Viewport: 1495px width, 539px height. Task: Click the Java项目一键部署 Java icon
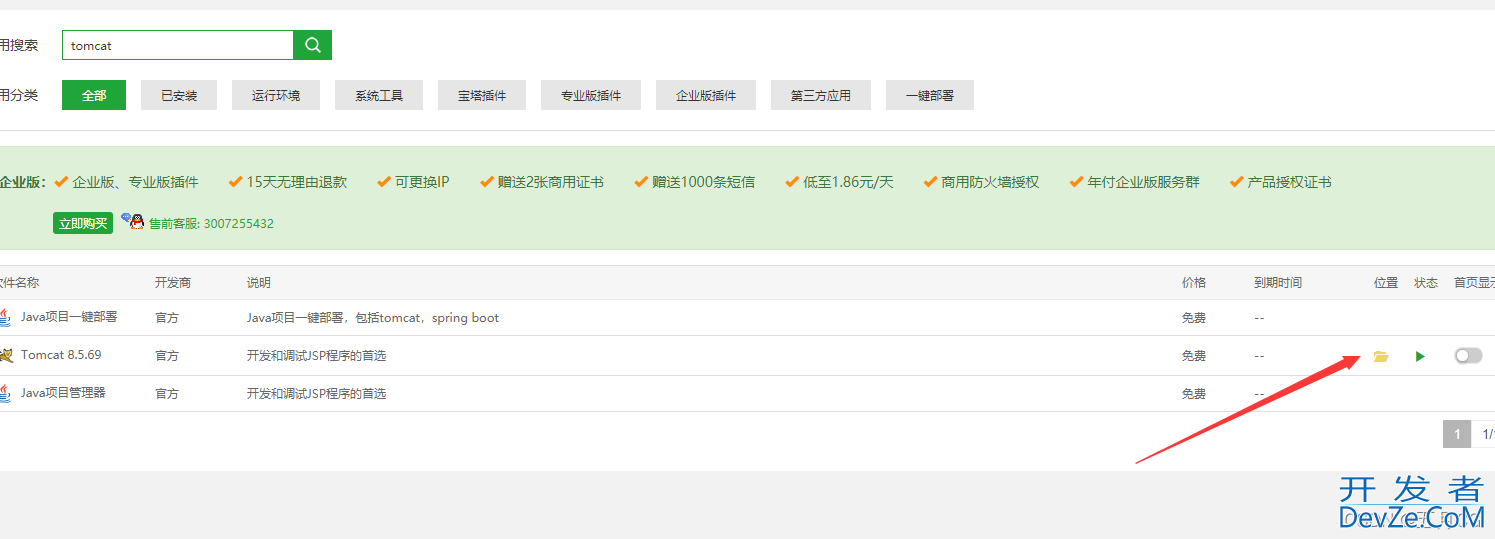pyautogui.click(x=5, y=317)
